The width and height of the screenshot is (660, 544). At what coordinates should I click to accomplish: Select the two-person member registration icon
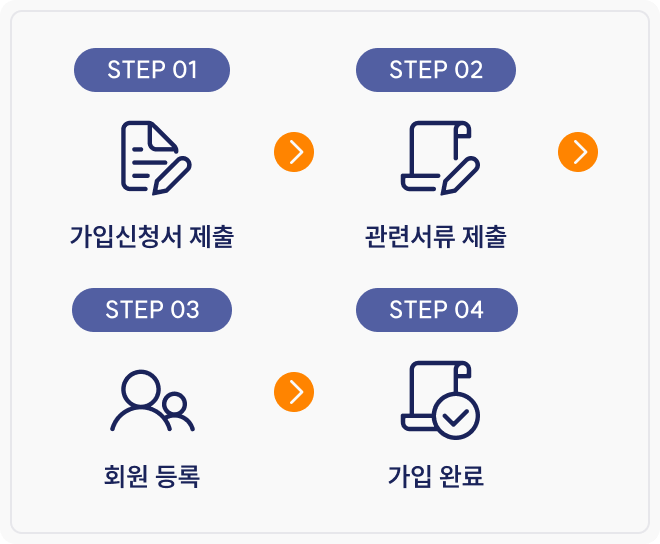pos(152,399)
